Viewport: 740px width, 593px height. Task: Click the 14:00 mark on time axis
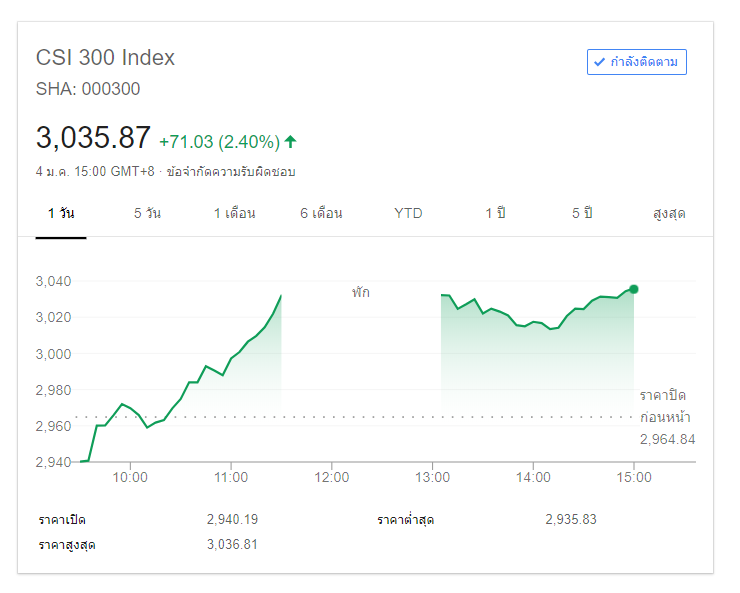click(x=533, y=477)
